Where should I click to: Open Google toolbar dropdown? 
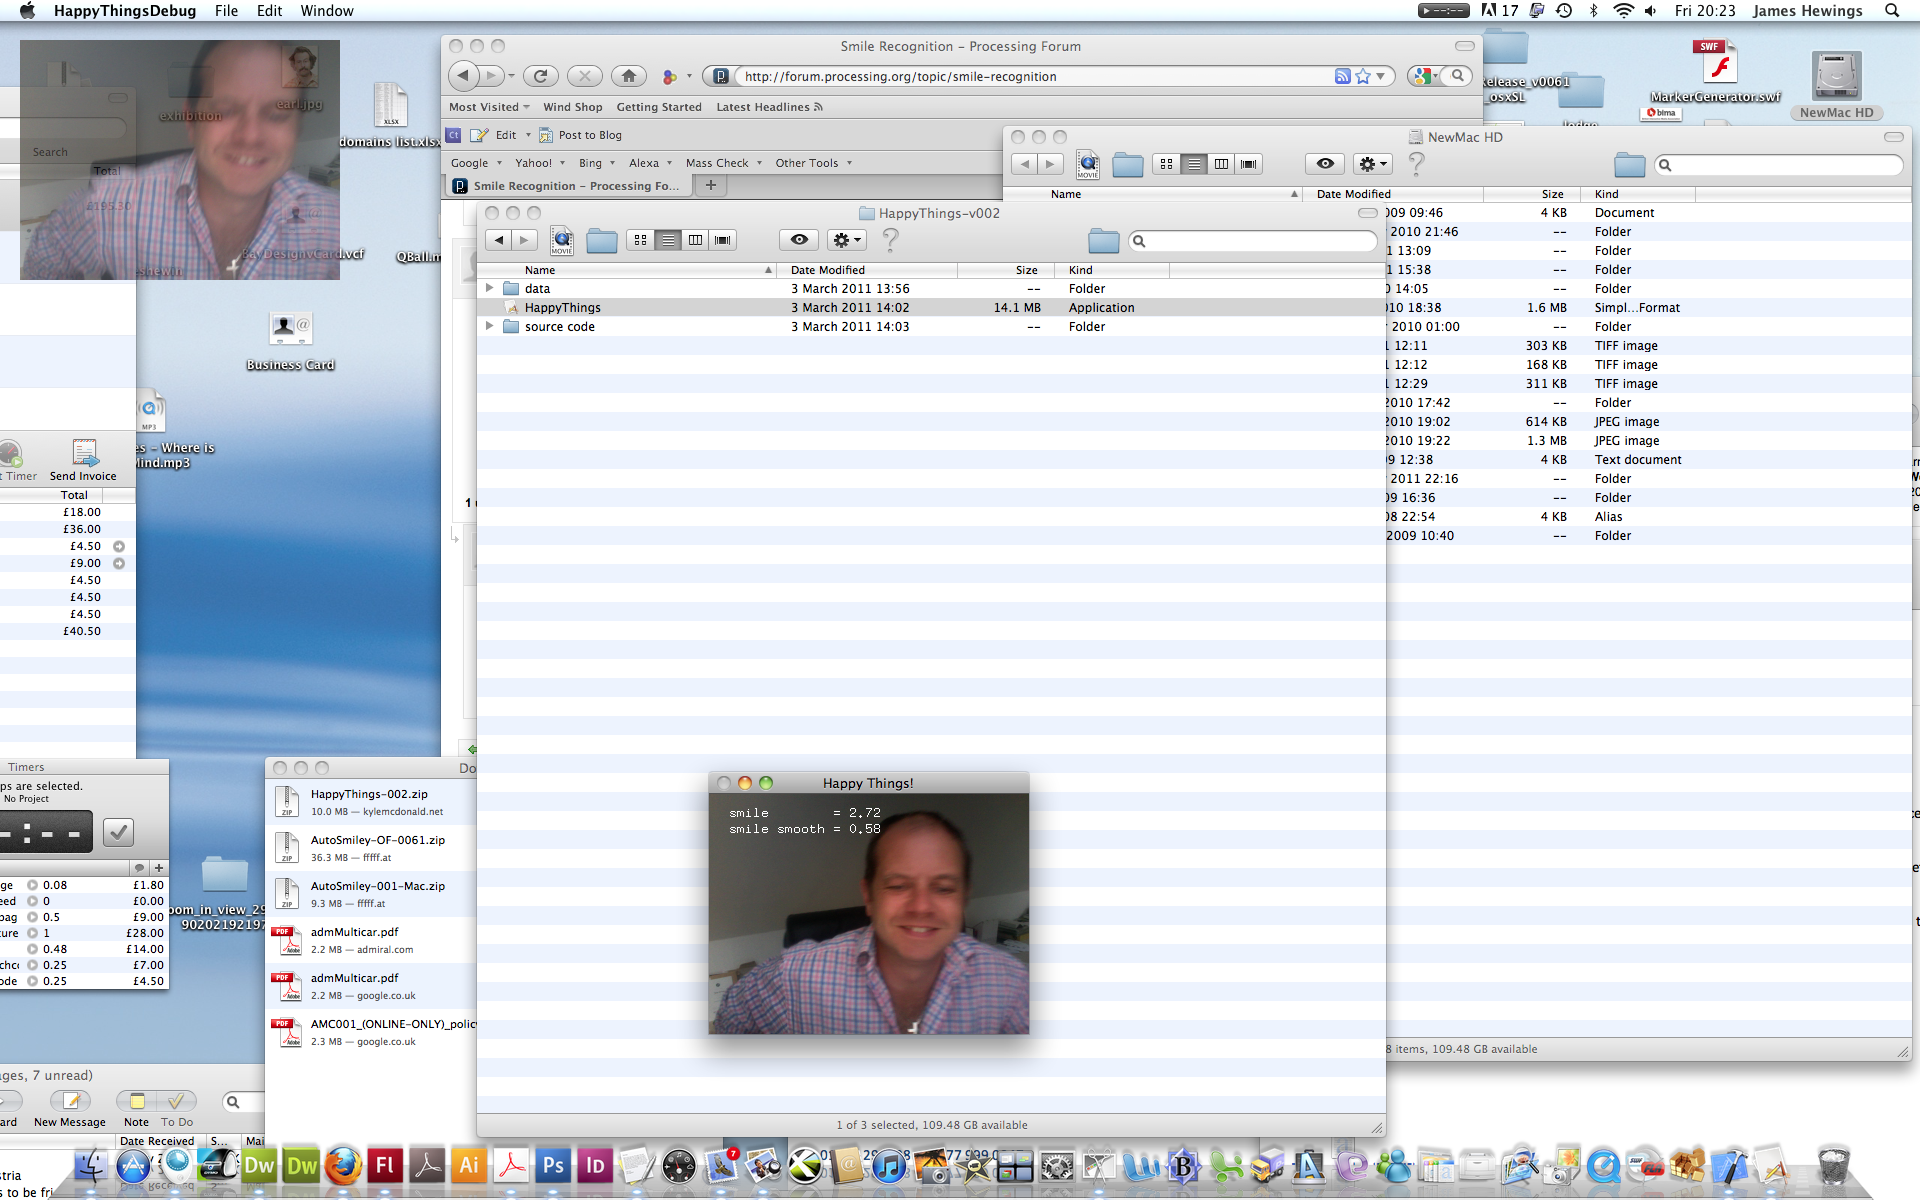tap(476, 163)
